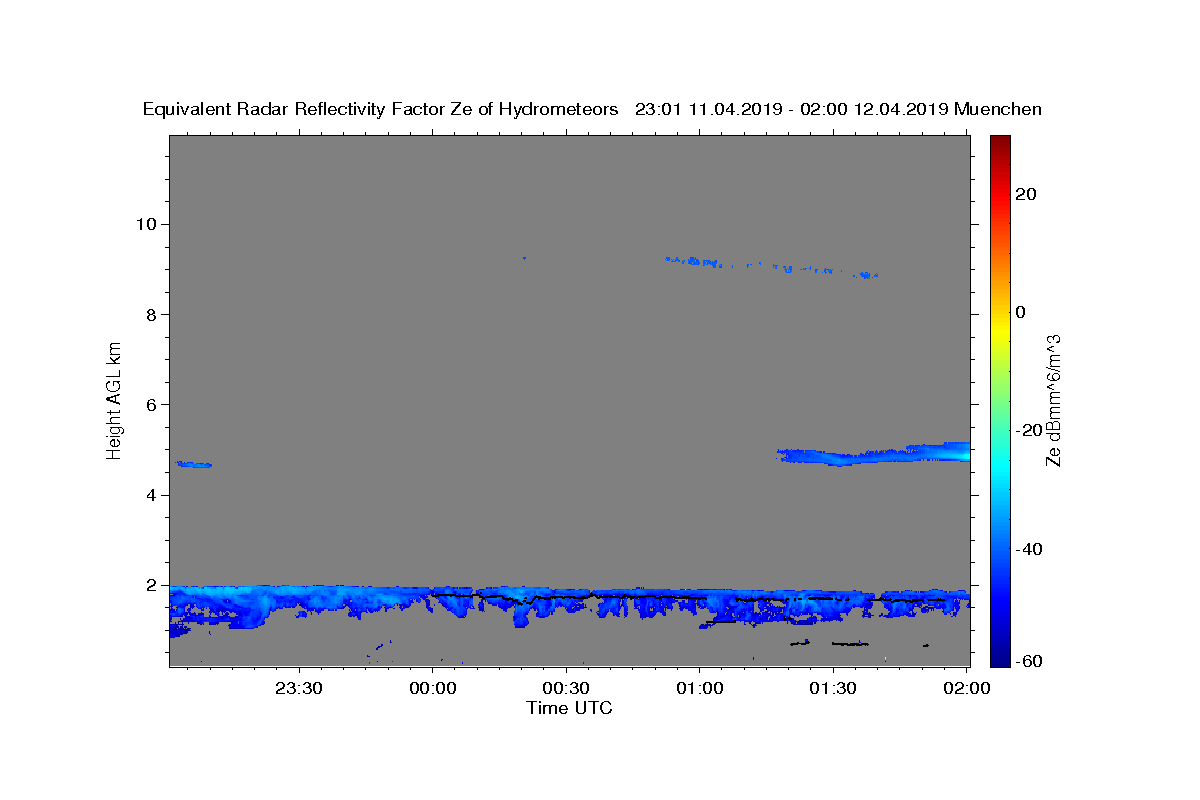Click the small cloud echo at 4.7 km on left edge
The height and width of the screenshot is (800, 1200).
[194, 464]
